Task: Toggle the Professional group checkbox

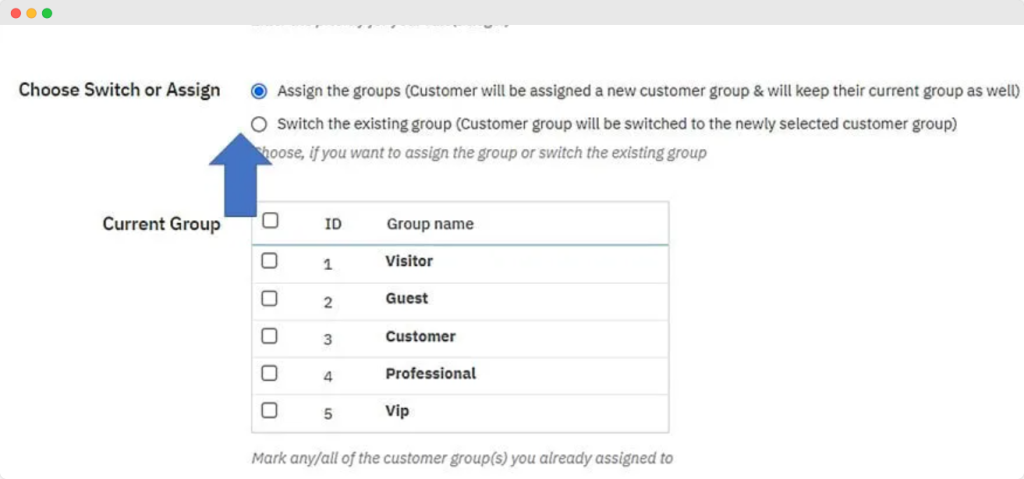Action: click(269, 373)
